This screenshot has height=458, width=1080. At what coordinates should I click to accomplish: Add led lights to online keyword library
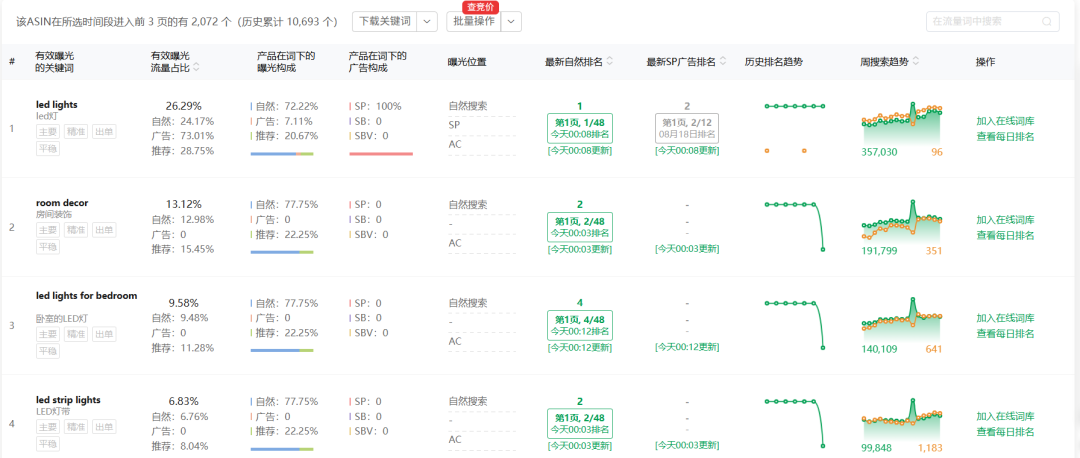1005,121
